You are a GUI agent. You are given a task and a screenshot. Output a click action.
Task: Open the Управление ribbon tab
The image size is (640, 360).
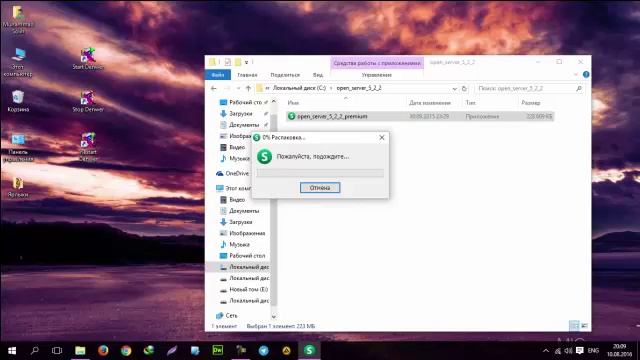376,75
